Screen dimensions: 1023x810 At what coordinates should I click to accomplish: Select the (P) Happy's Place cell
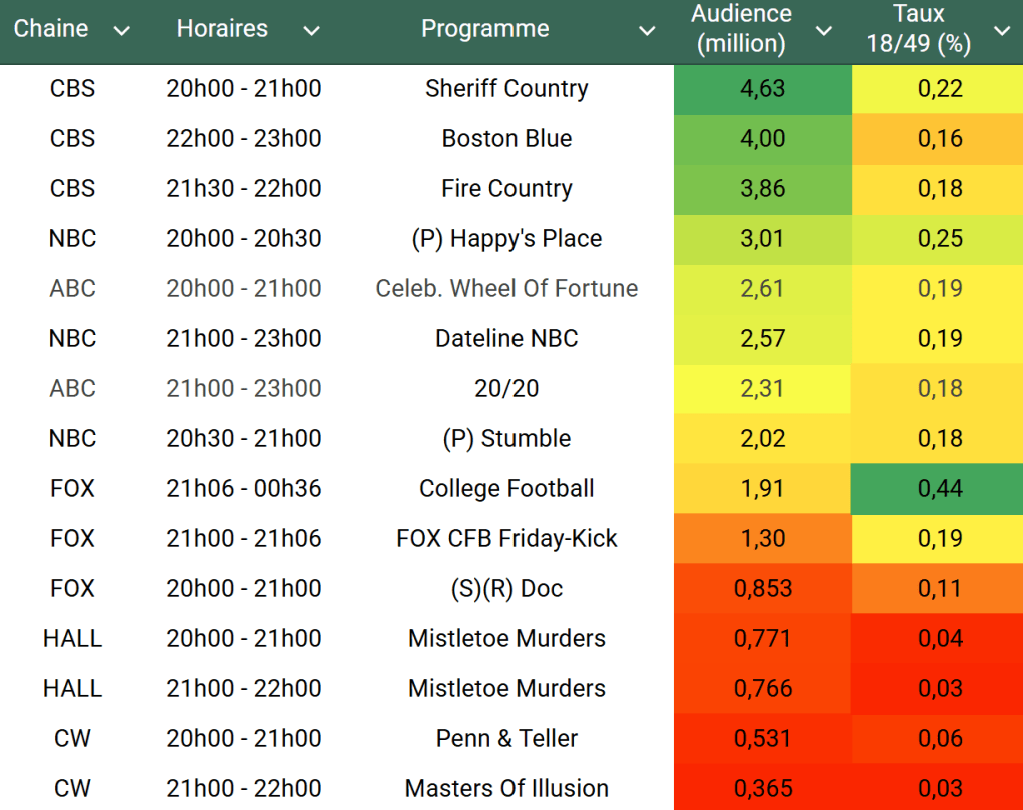506,238
